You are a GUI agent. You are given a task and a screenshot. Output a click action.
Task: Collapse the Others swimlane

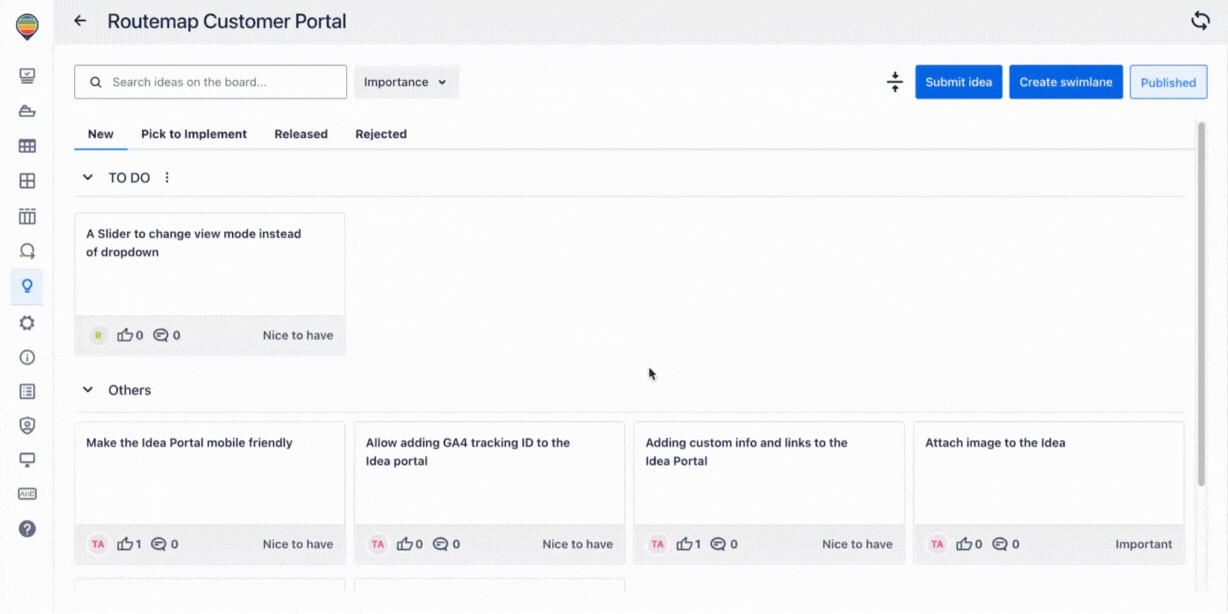coord(88,390)
